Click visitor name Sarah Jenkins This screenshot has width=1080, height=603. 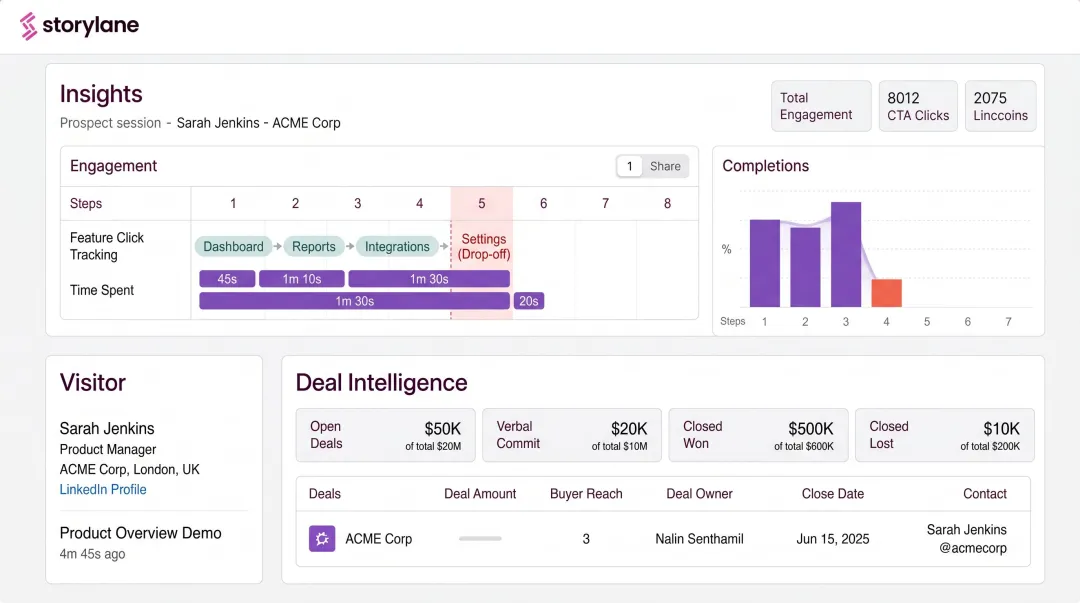(x=107, y=428)
